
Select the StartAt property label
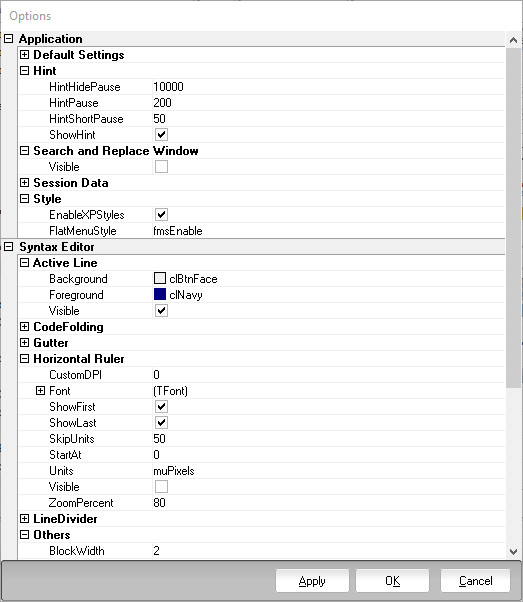click(65, 455)
